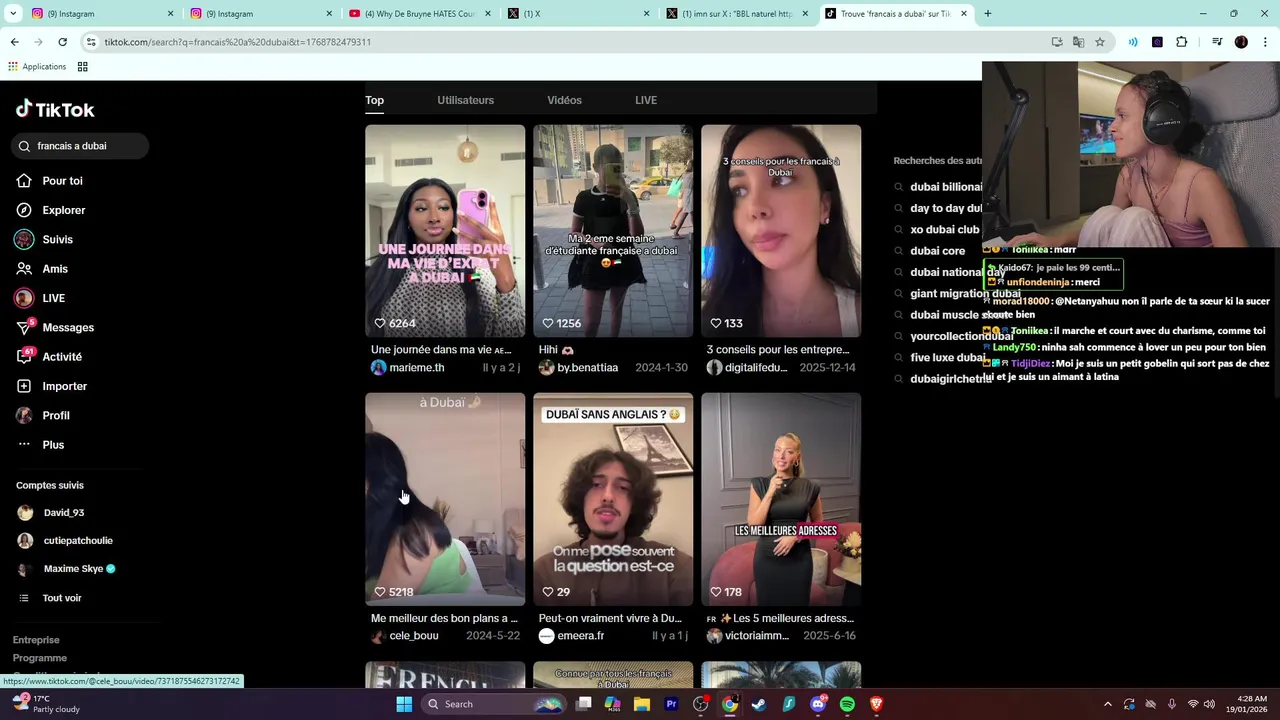
Task: Open the 'Les meilleures adresses' video
Action: (781, 499)
